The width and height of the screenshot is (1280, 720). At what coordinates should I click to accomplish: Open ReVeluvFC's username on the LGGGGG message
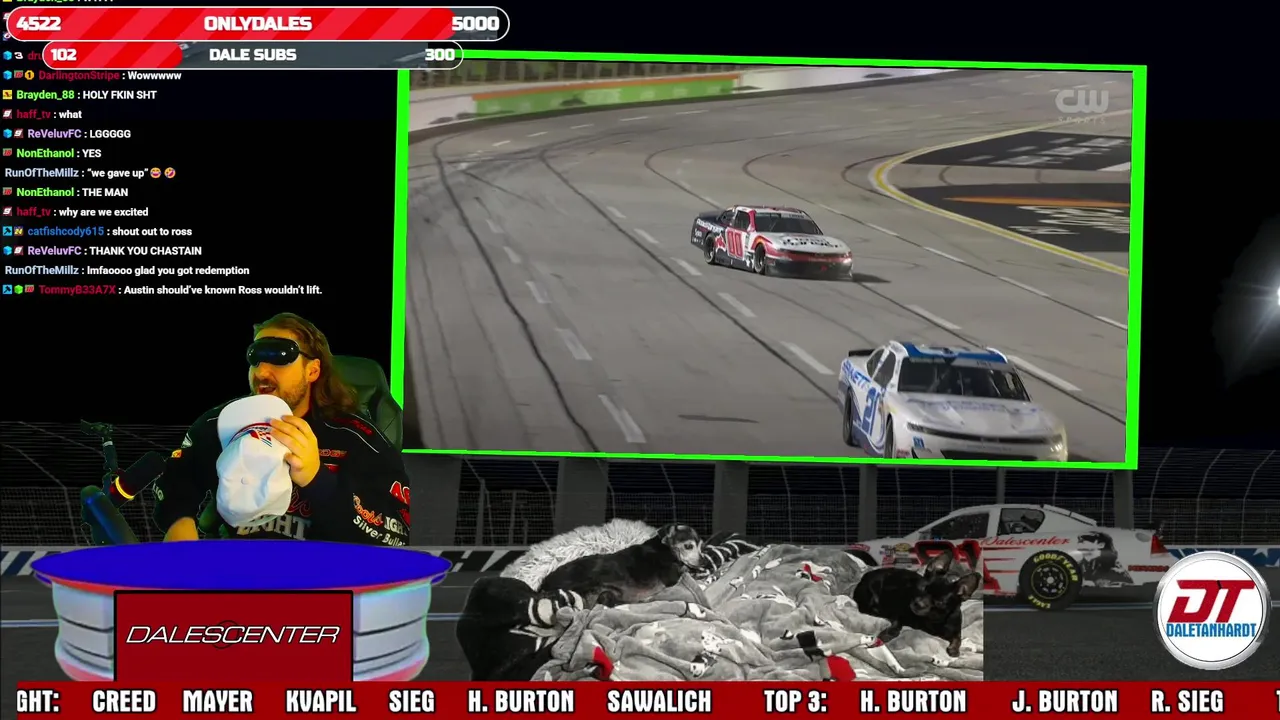(54, 134)
